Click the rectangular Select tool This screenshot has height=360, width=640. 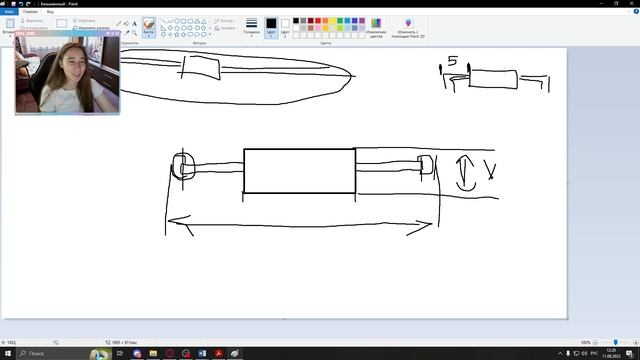[62, 23]
